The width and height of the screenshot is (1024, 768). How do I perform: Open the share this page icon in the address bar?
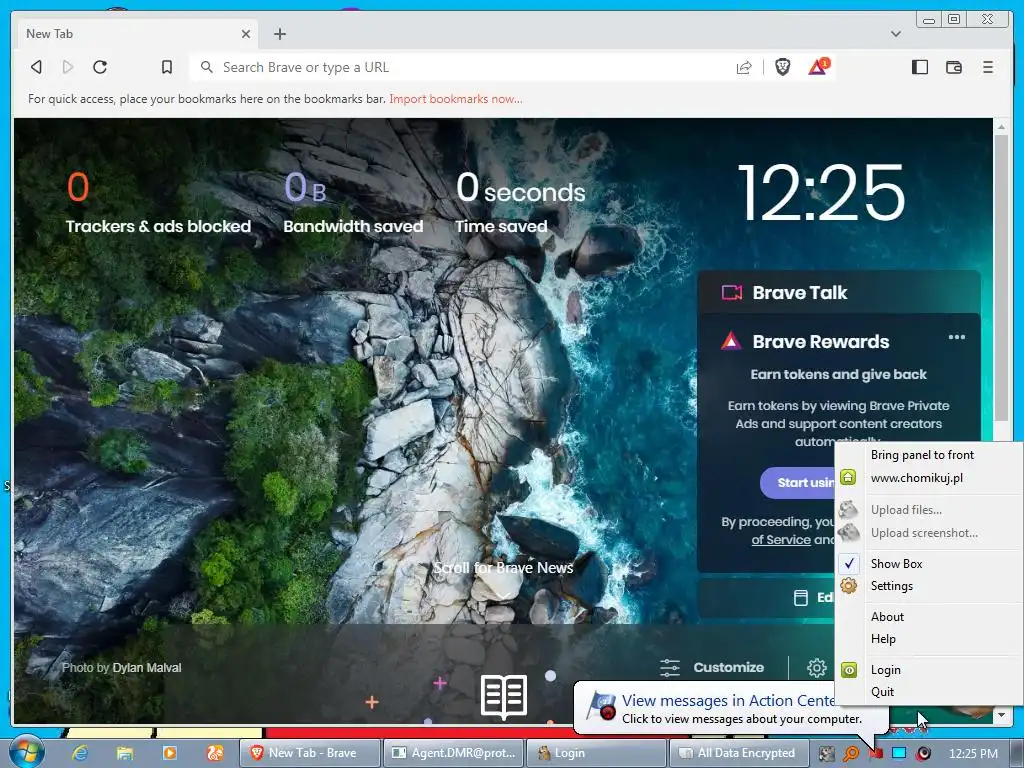[x=744, y=67]
